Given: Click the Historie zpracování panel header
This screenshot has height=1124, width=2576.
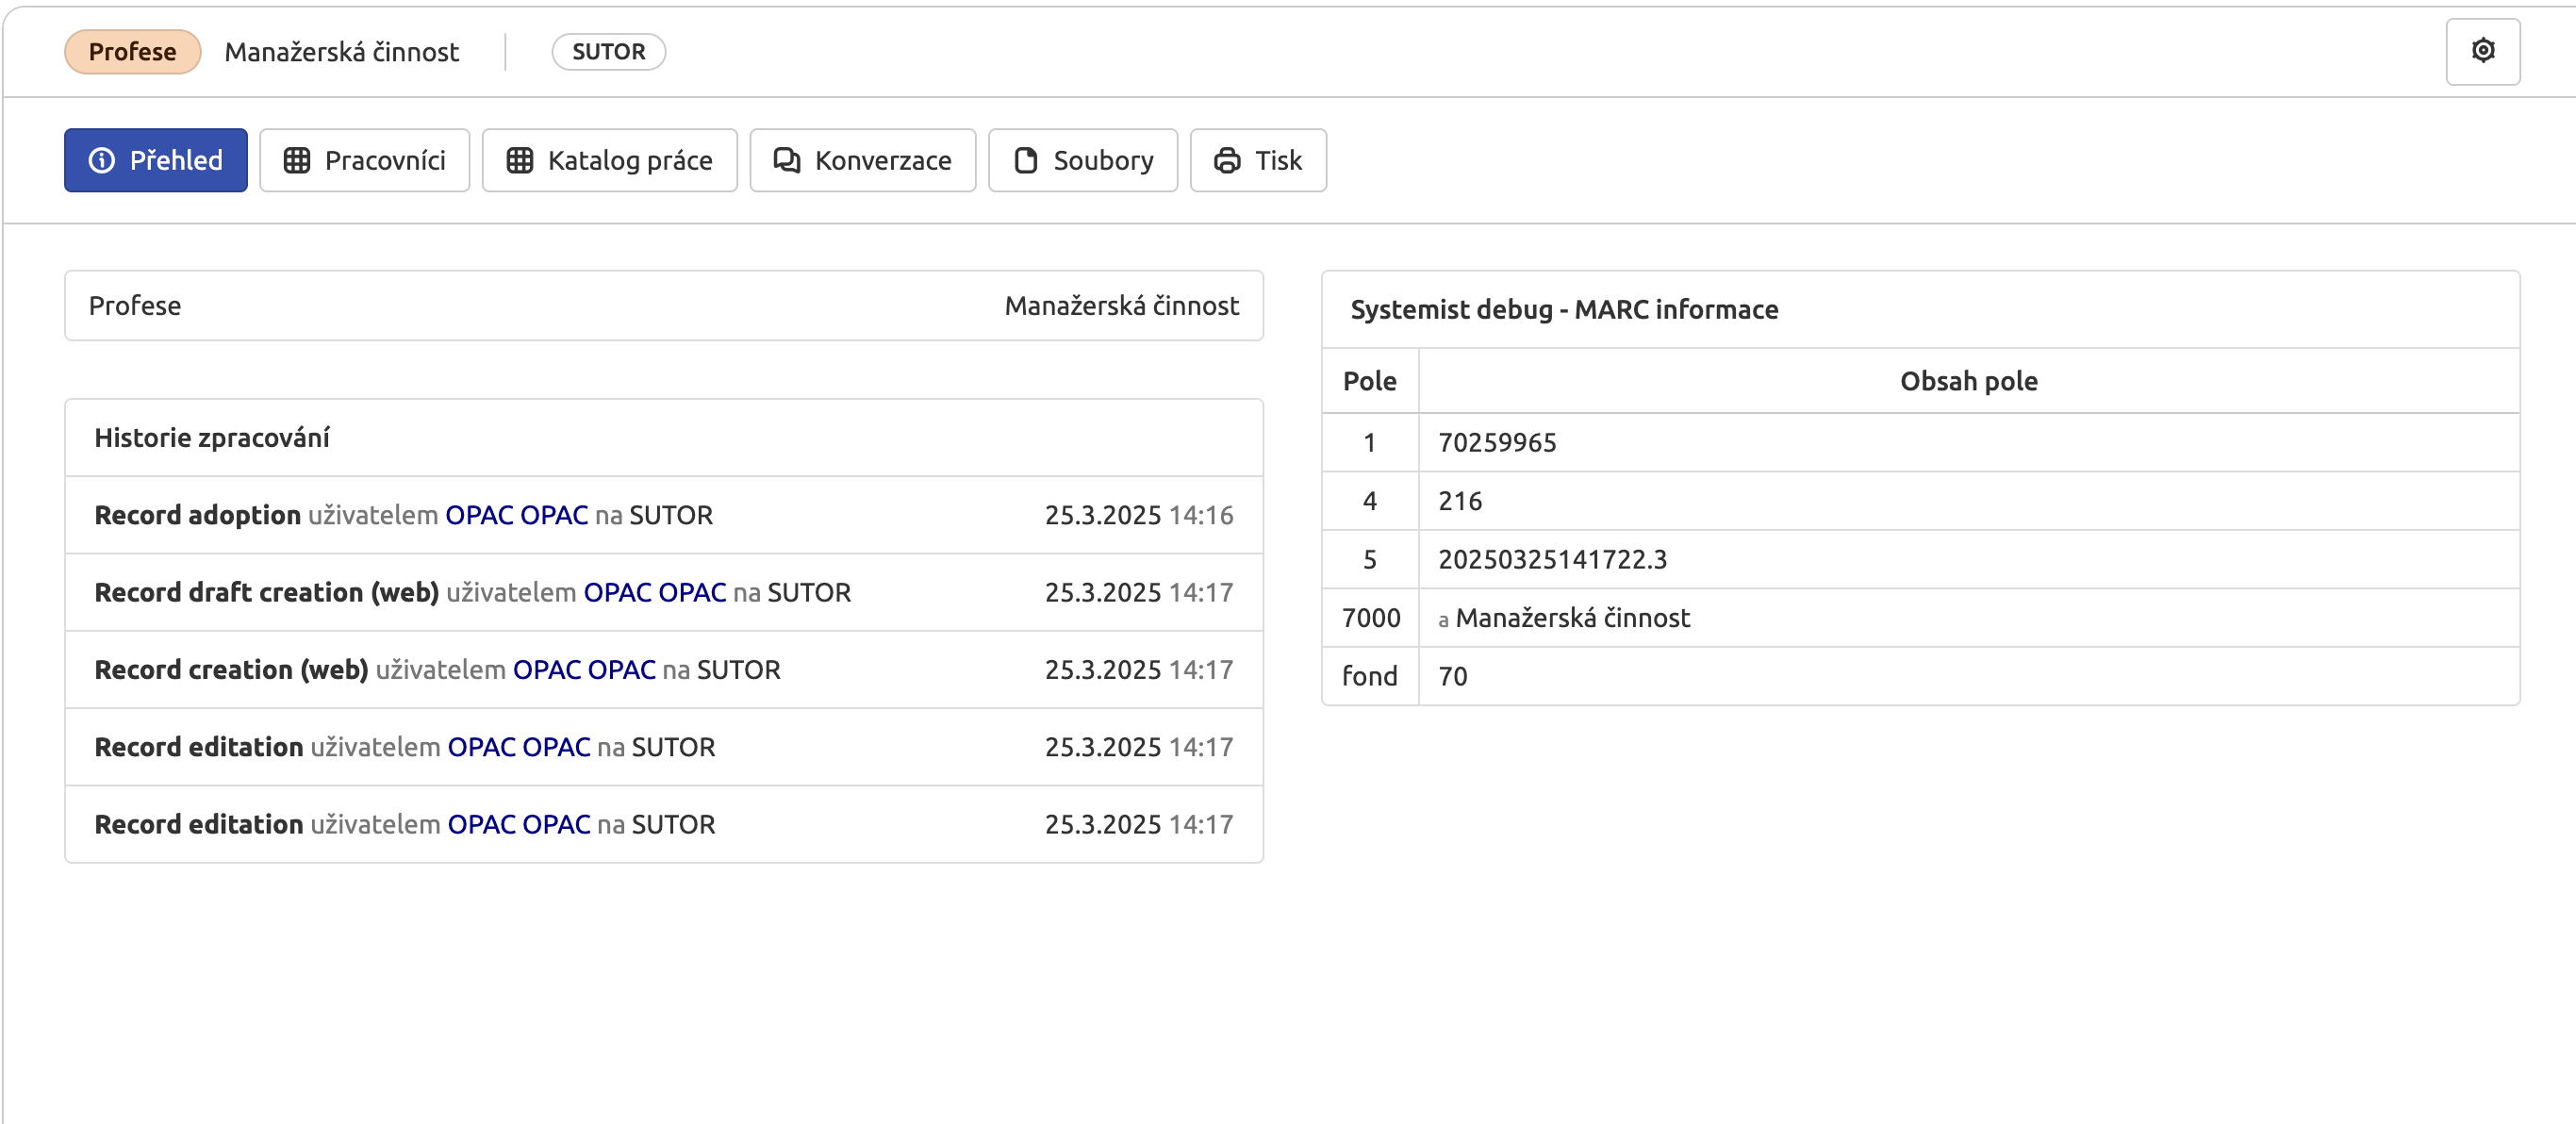Looking at the screenshot, I should point(212,437).
